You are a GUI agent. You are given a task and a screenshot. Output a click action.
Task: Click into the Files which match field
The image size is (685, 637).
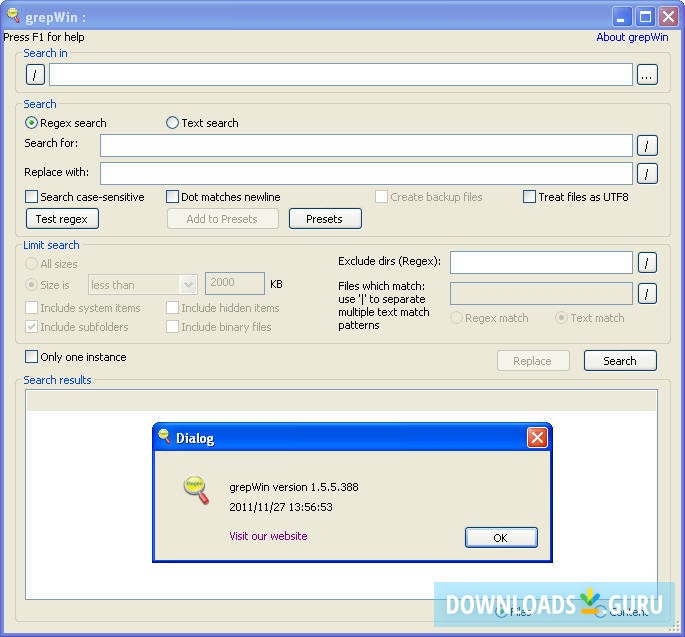tap(541, 293)
